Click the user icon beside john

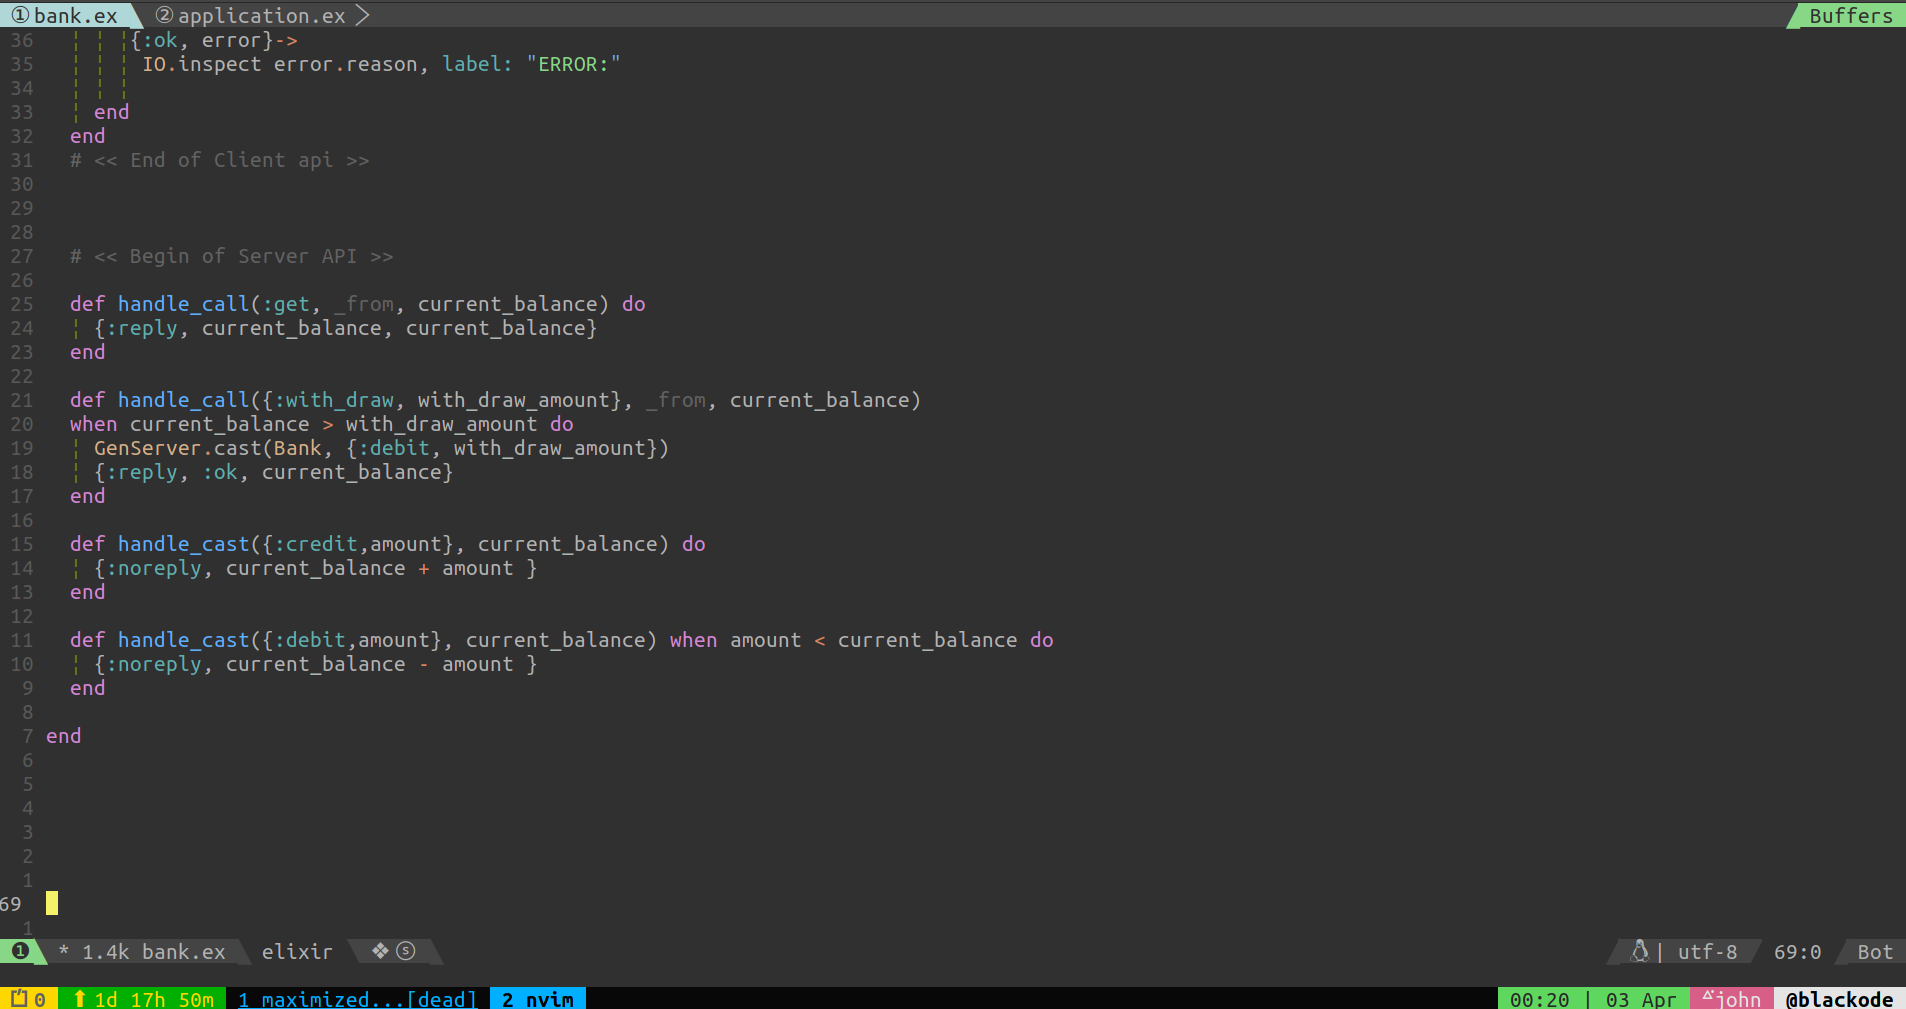pyautogui.click(x=1709, y=998)
